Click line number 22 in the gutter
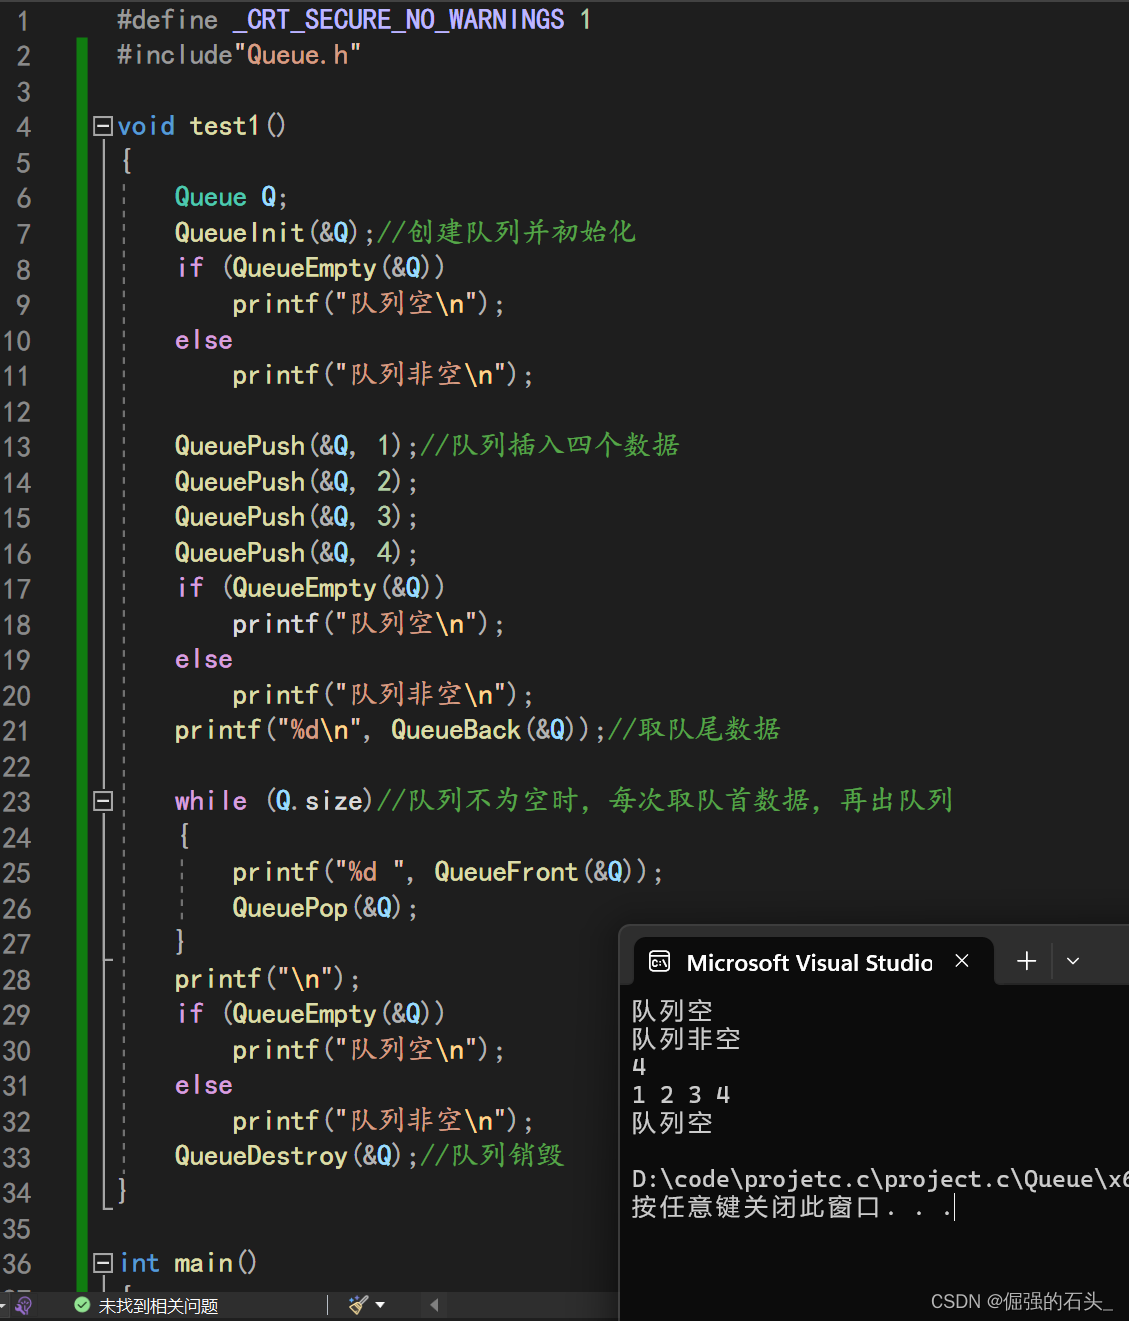This screenshot has height=1321, width=1129. 17,767
